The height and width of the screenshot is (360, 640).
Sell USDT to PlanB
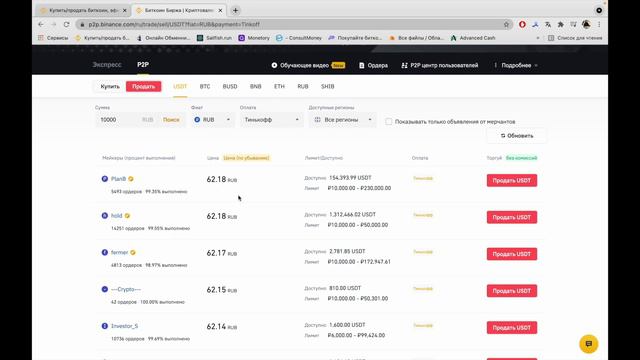click(512, 180)
